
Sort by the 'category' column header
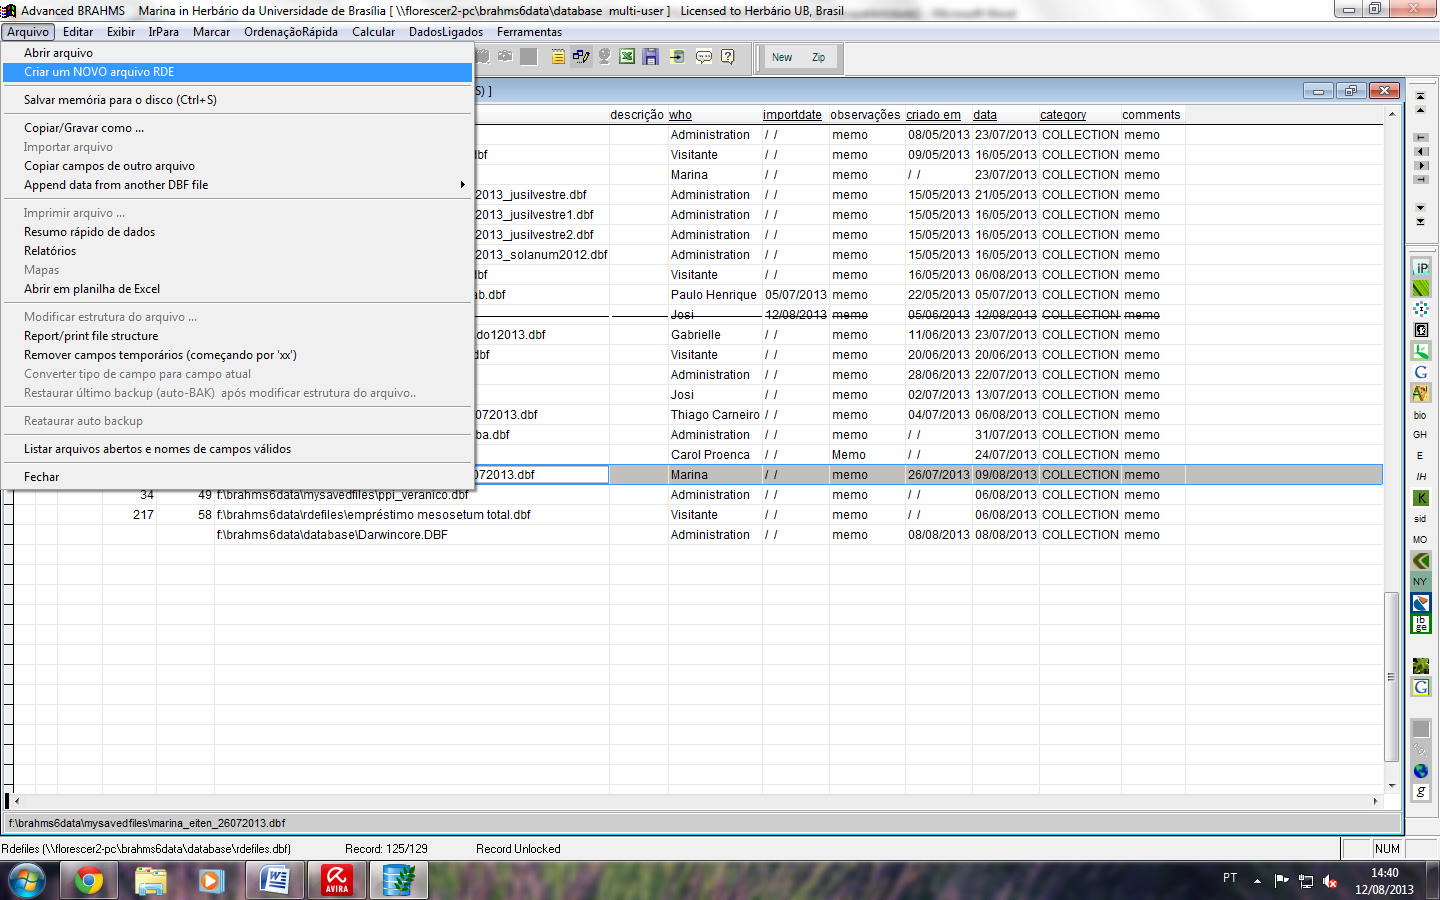click(x=1062, y=115)
